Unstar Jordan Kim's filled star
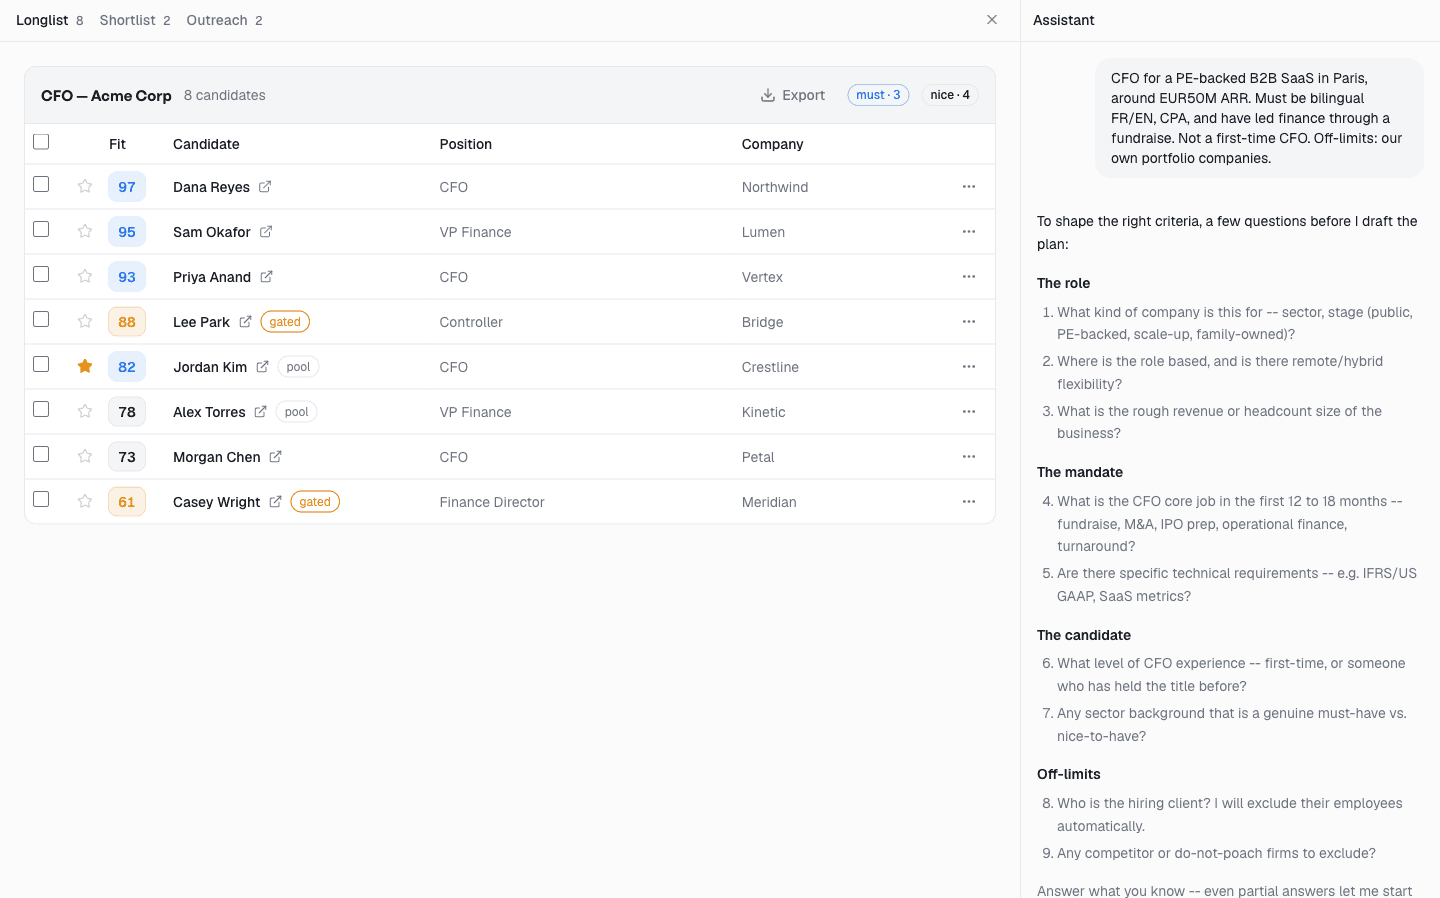This screenshot has height=898, width=1440. pos(85,366)
